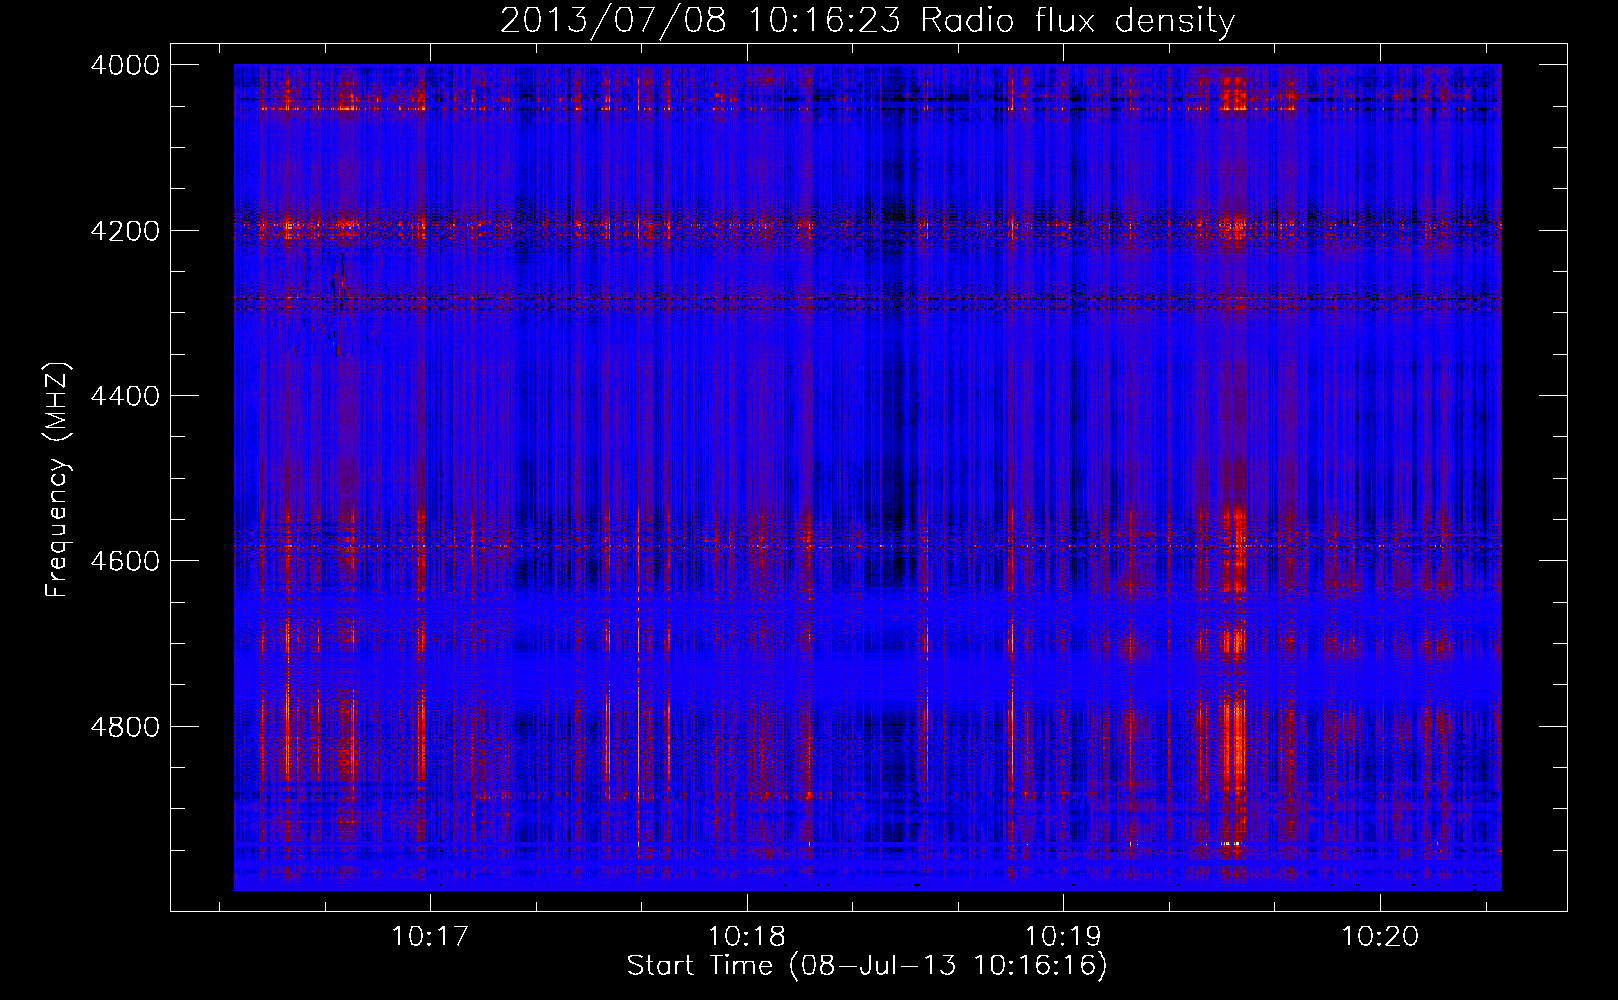1618x1000 pixels.
Task: Click the "Start Time (08-Jul-13 10:16:16)" label
Action: tap(867, 966)
